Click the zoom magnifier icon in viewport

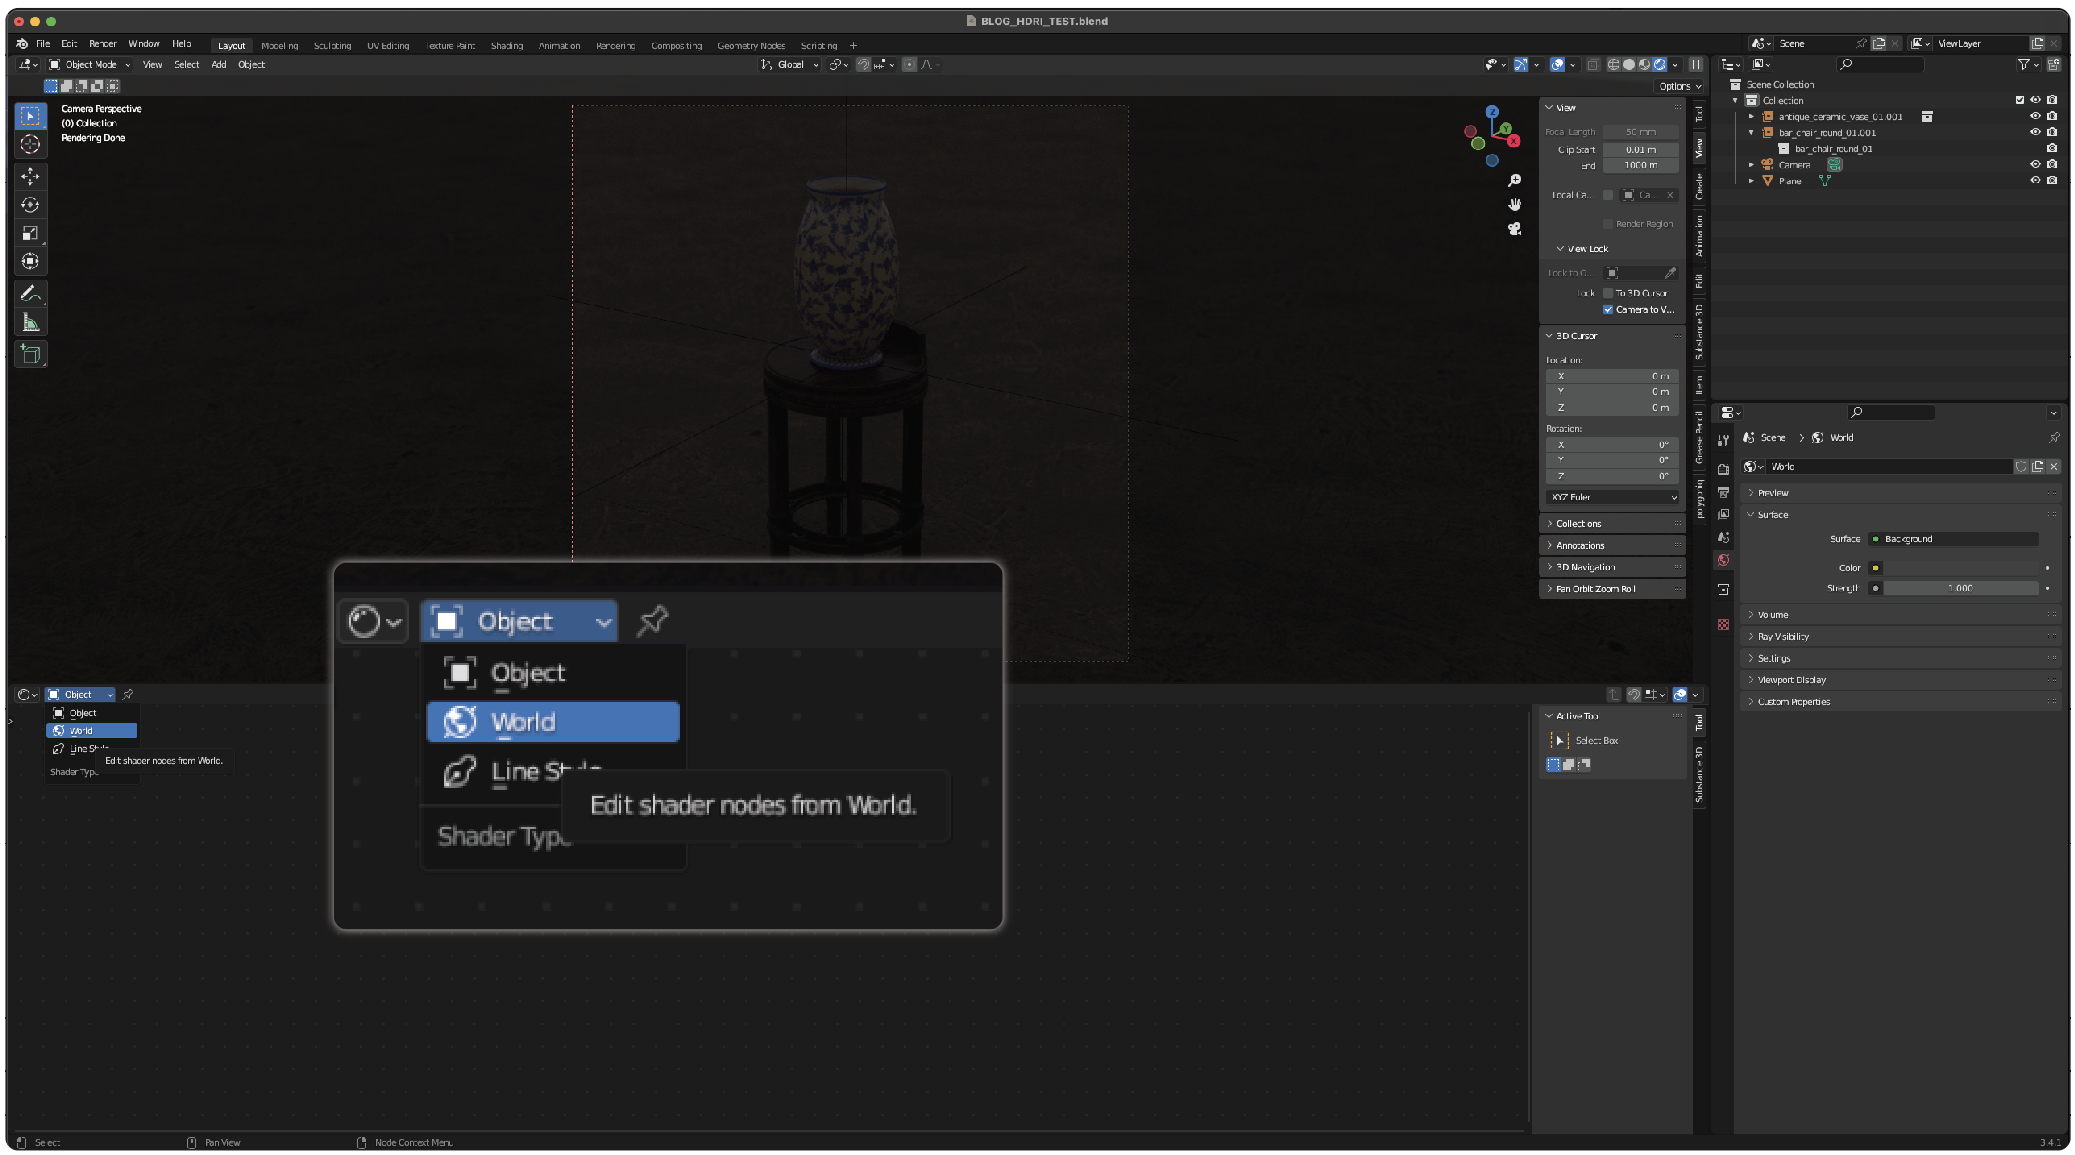(1514, 180)
